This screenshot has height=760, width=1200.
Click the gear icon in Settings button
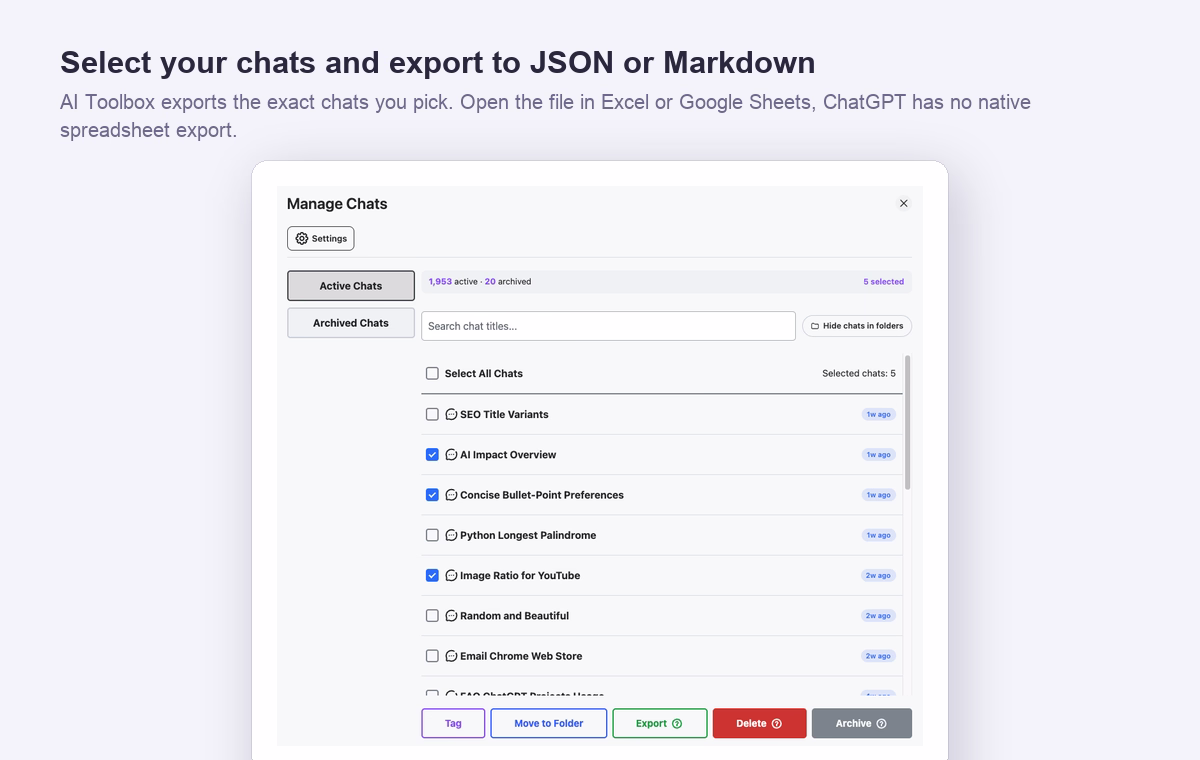tap(302, 239)
